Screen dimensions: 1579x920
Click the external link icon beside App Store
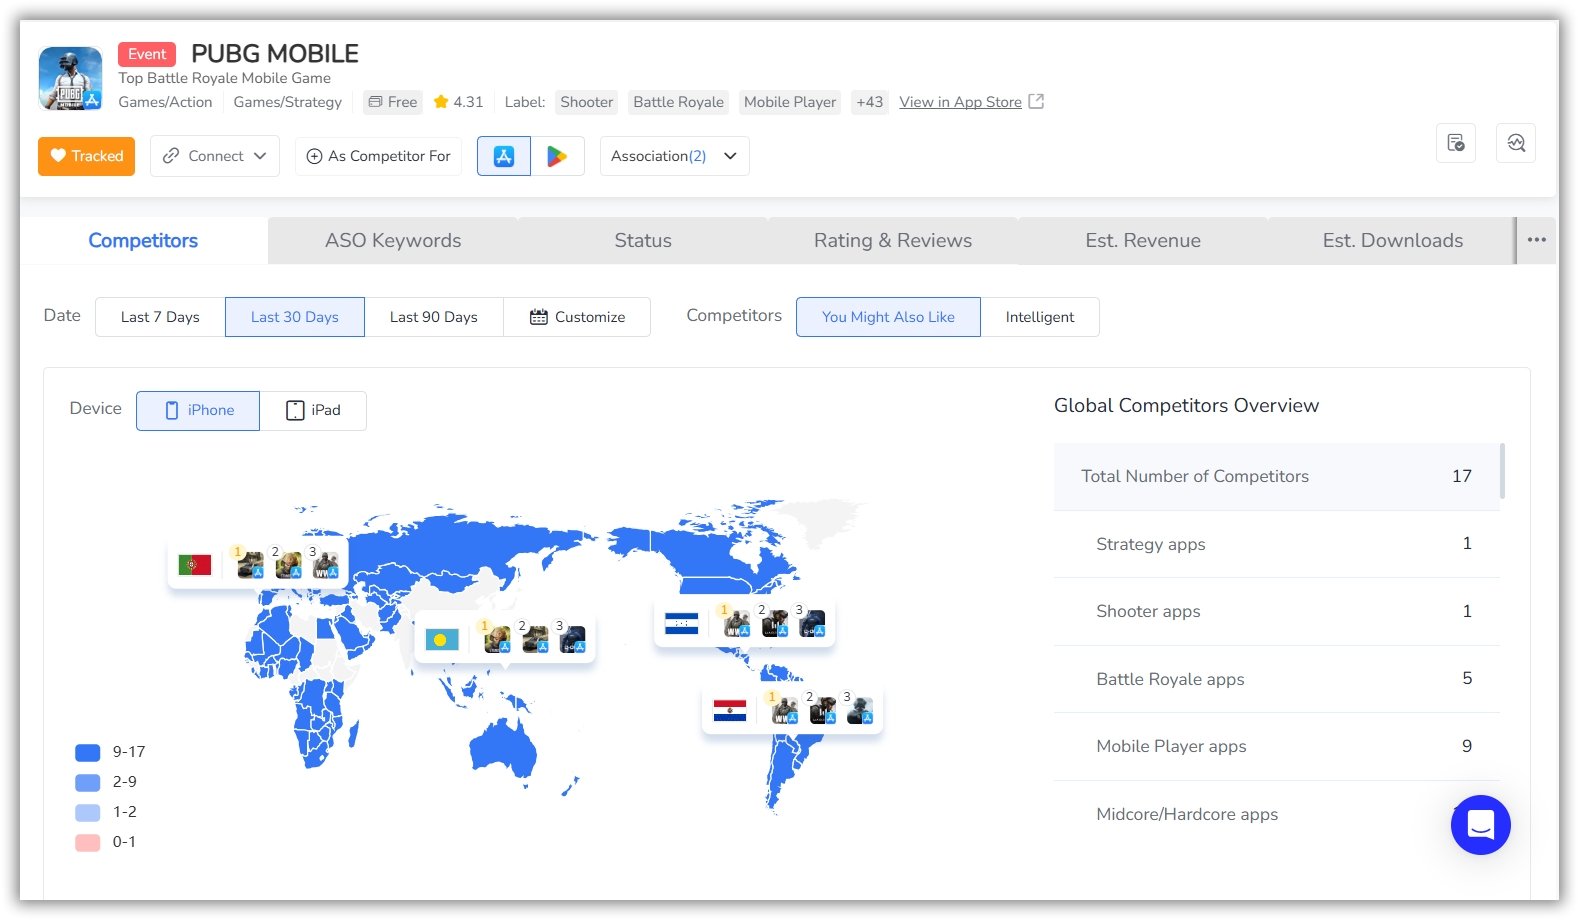click(x=1036, y=101)
